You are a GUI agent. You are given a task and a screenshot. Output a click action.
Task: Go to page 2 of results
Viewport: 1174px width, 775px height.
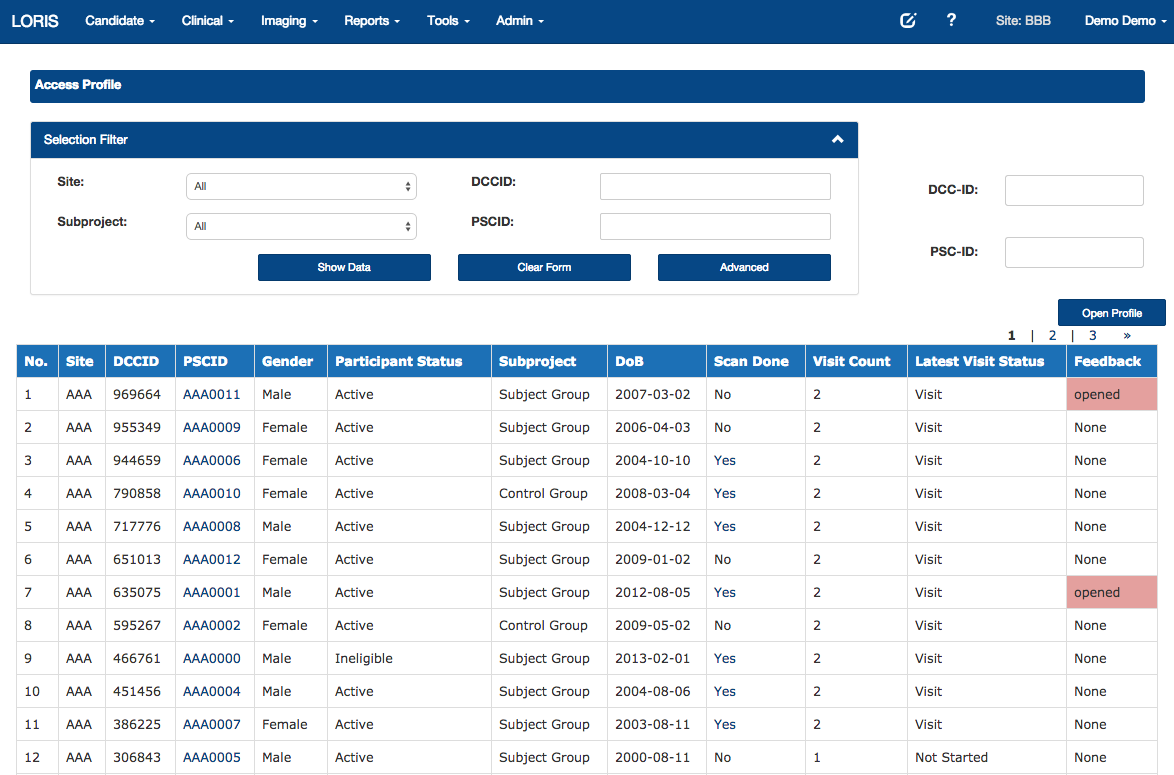(1052, 336)
